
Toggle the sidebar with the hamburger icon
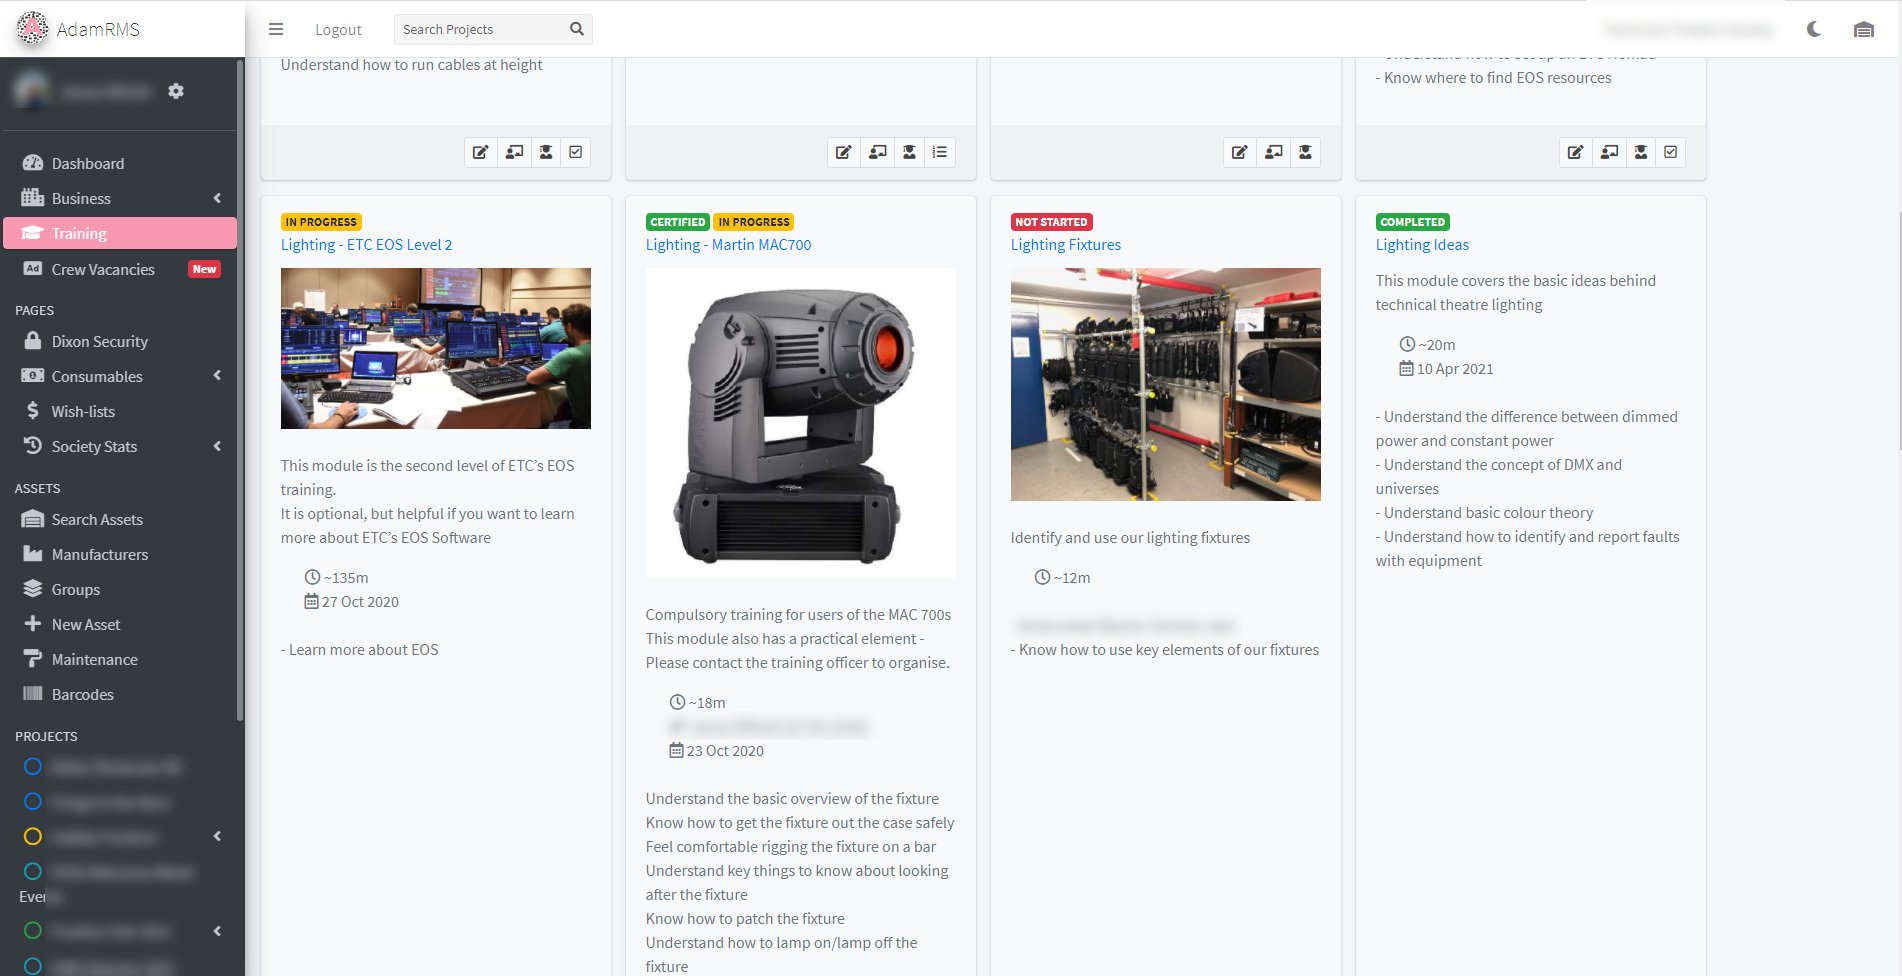(276, 29)
